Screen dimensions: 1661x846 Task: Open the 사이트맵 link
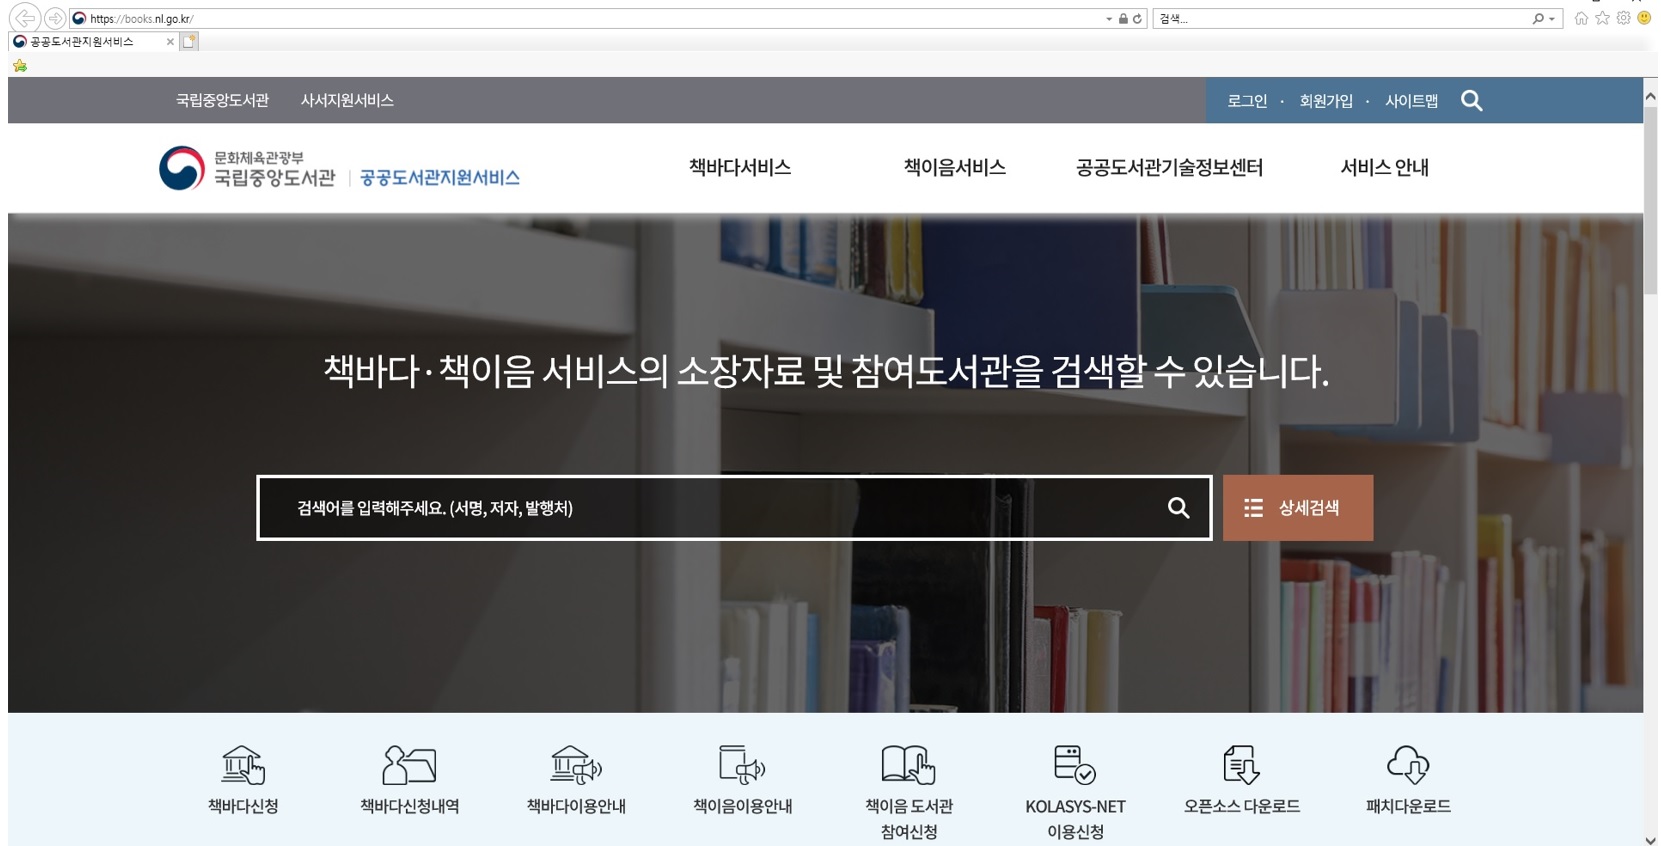pyautogui.click(x=1411, y=101)
